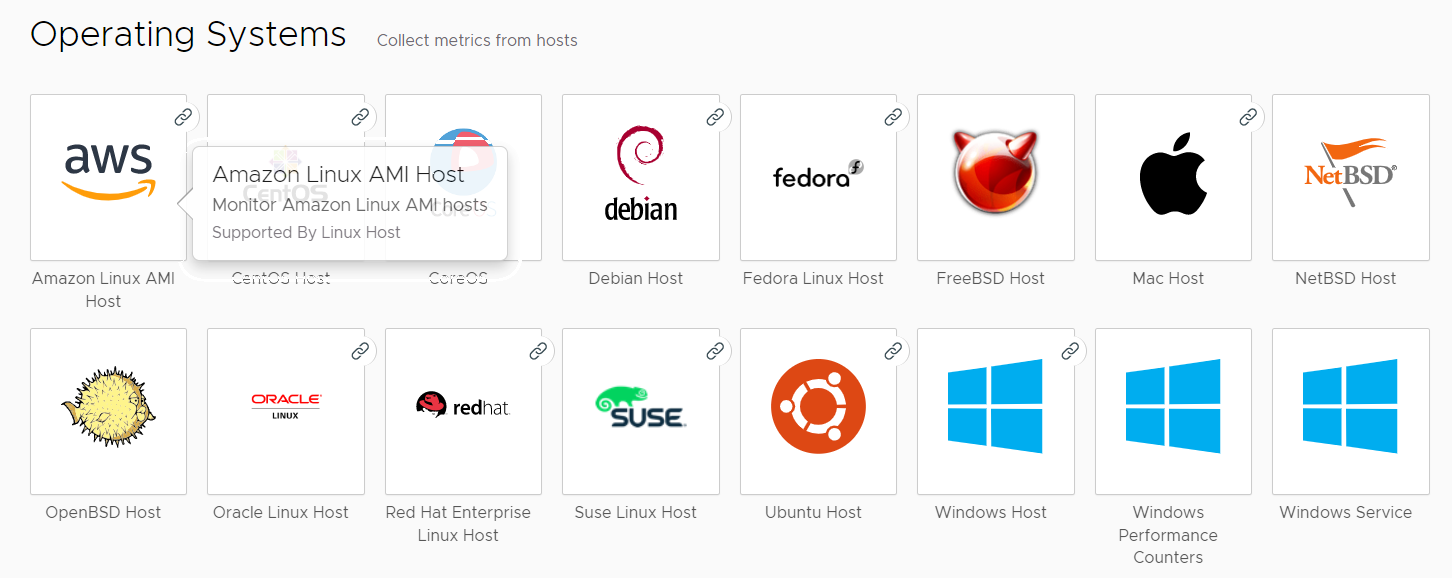1452x578 pixels.
Task: Click the 'NetBSD Host' caption text
Action: (1346, 279)
